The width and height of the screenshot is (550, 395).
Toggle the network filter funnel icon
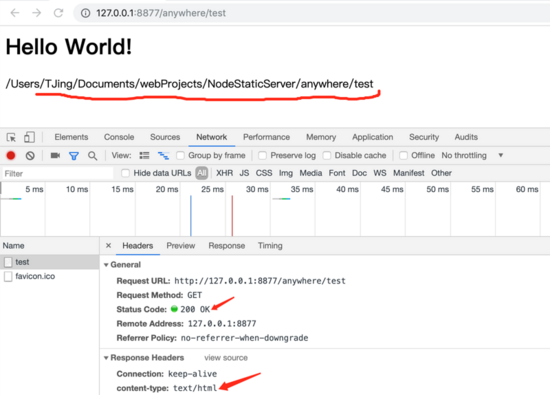pyautogui.click(x=74, y=156)
